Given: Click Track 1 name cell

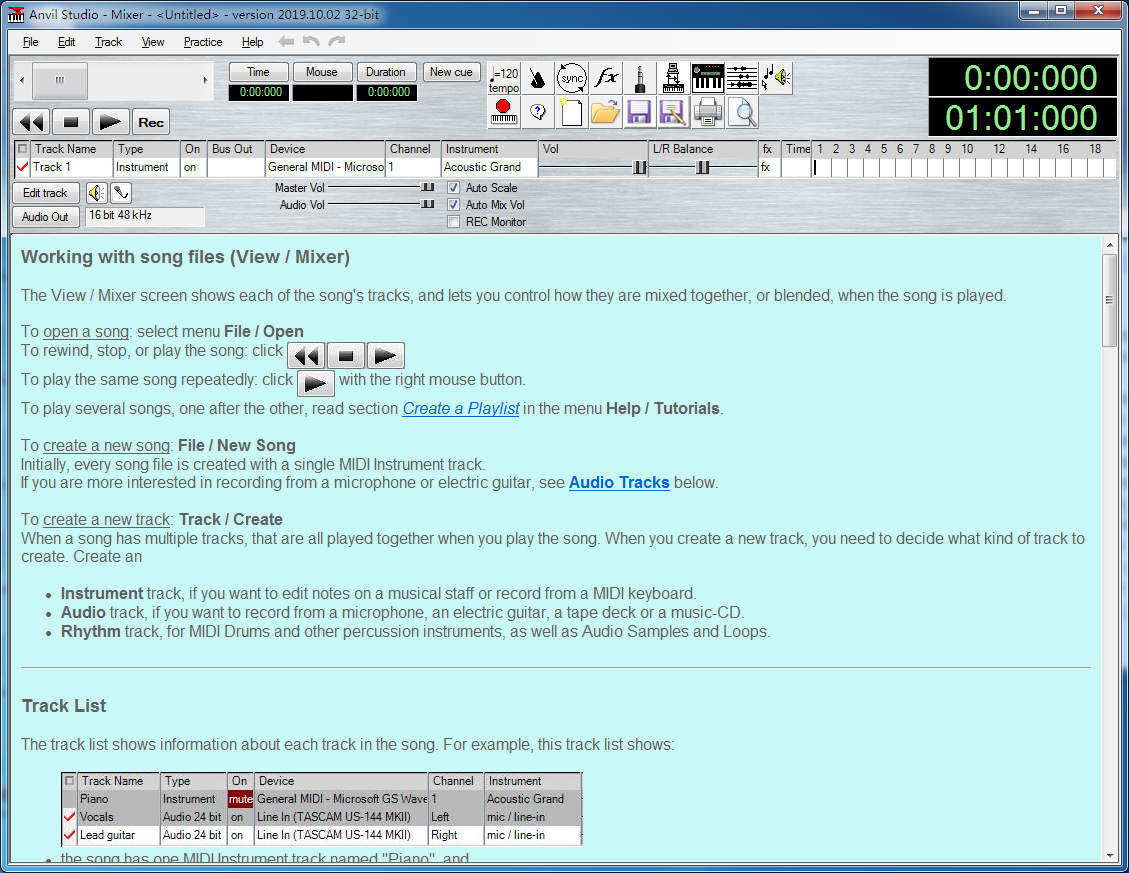Looking at the screenshot, I should pos(72,167).
